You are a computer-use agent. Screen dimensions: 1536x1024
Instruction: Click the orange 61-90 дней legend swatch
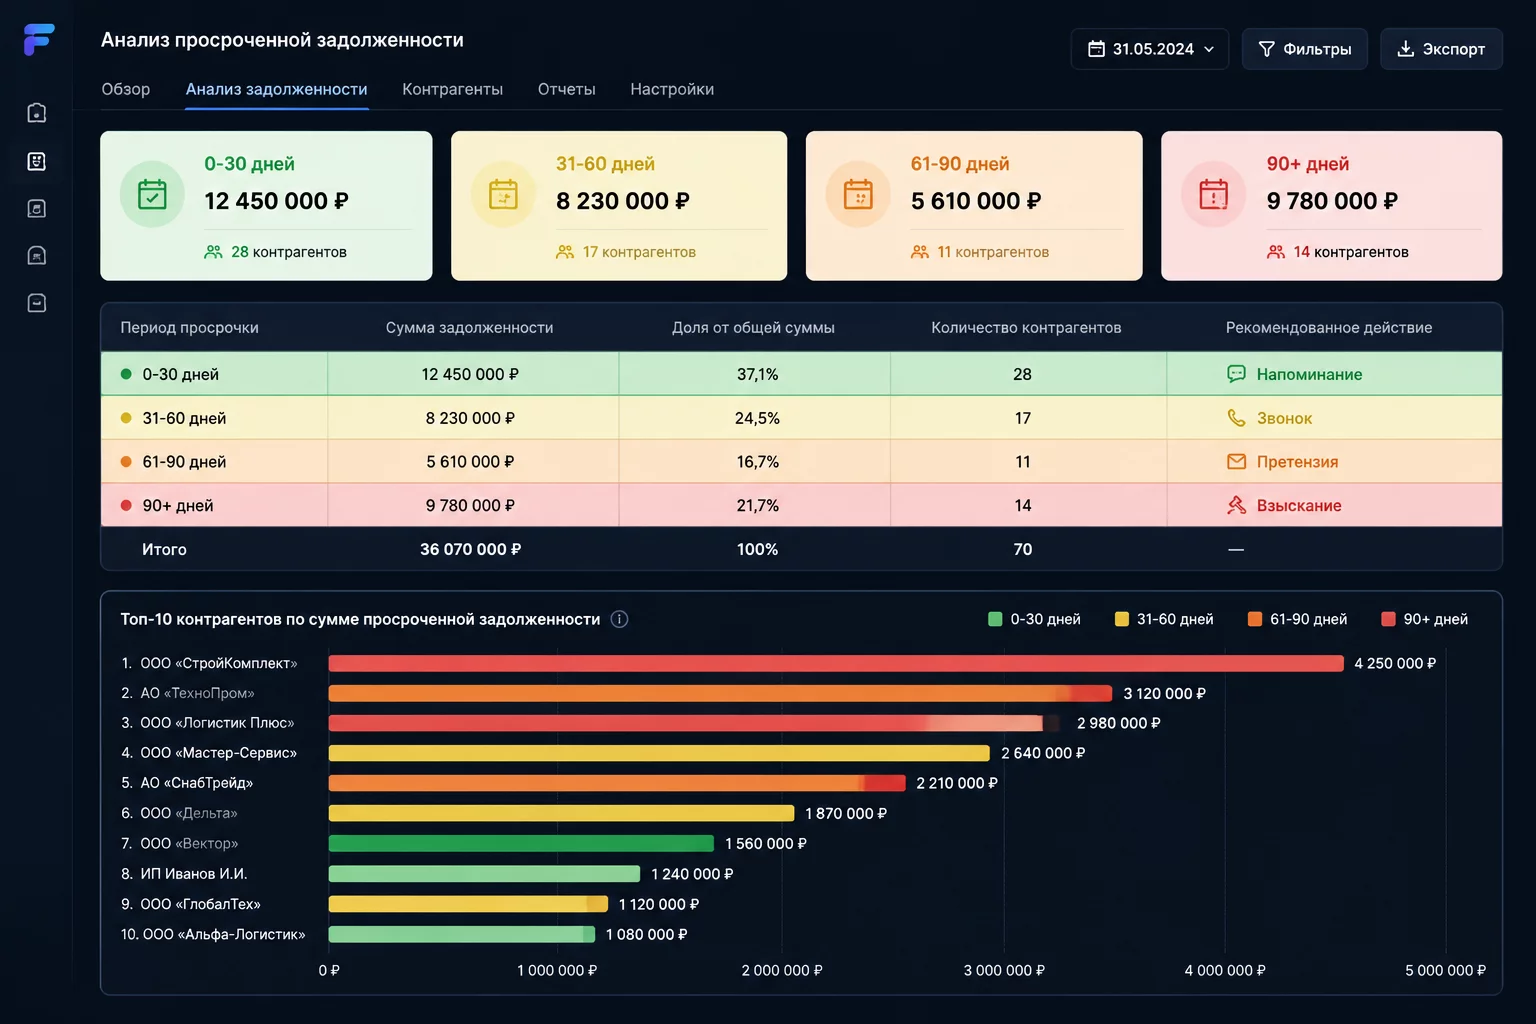pos(1255,619)
